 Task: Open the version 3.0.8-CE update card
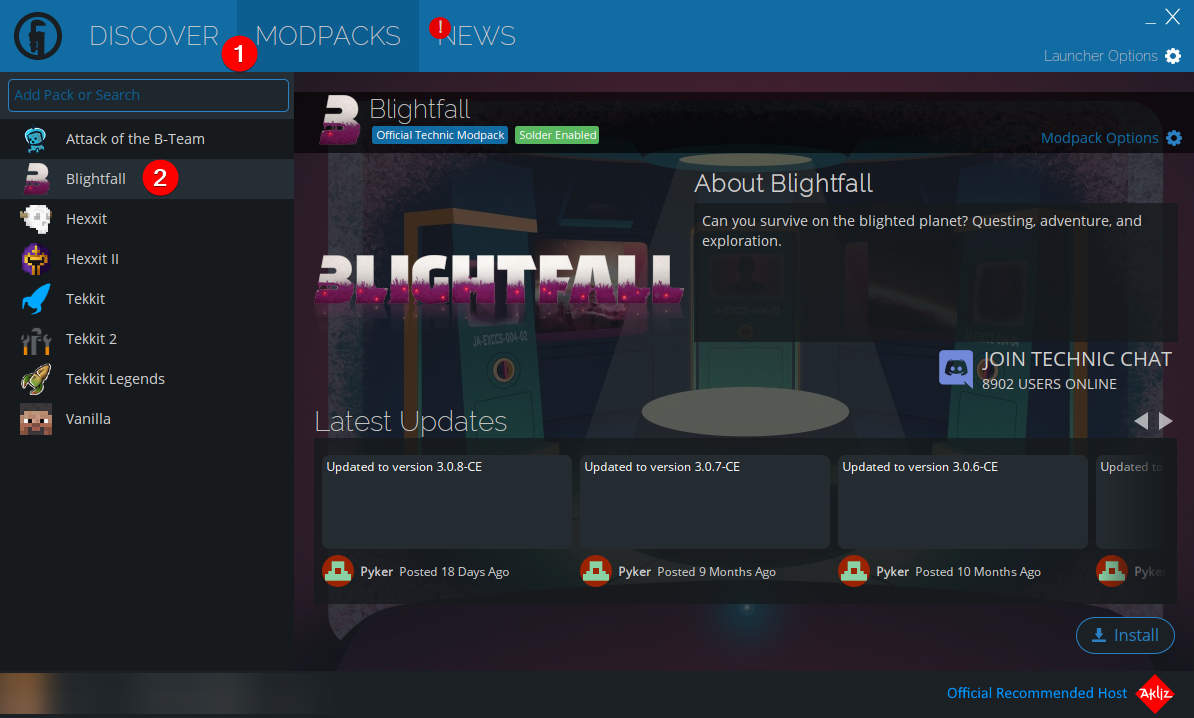(447, 502)
